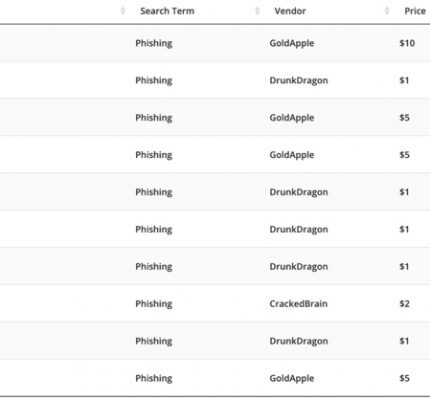Select the $10 price cell

(x=407, y=43)
